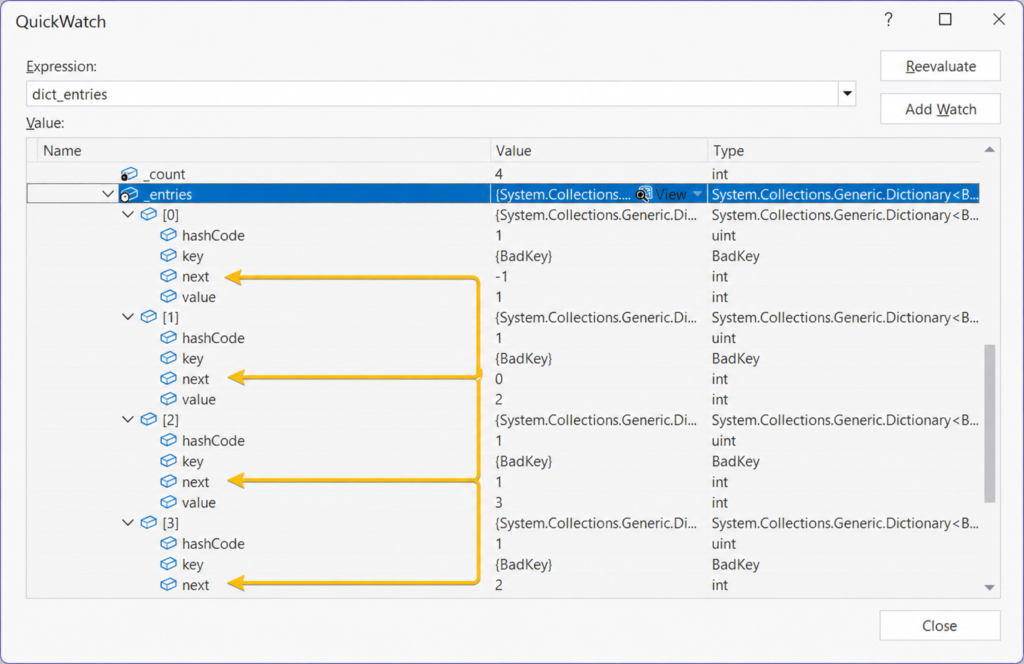This screenshot has width=1024, height=664.
Task: Click the [1] entry object icon
Action: 149,317
